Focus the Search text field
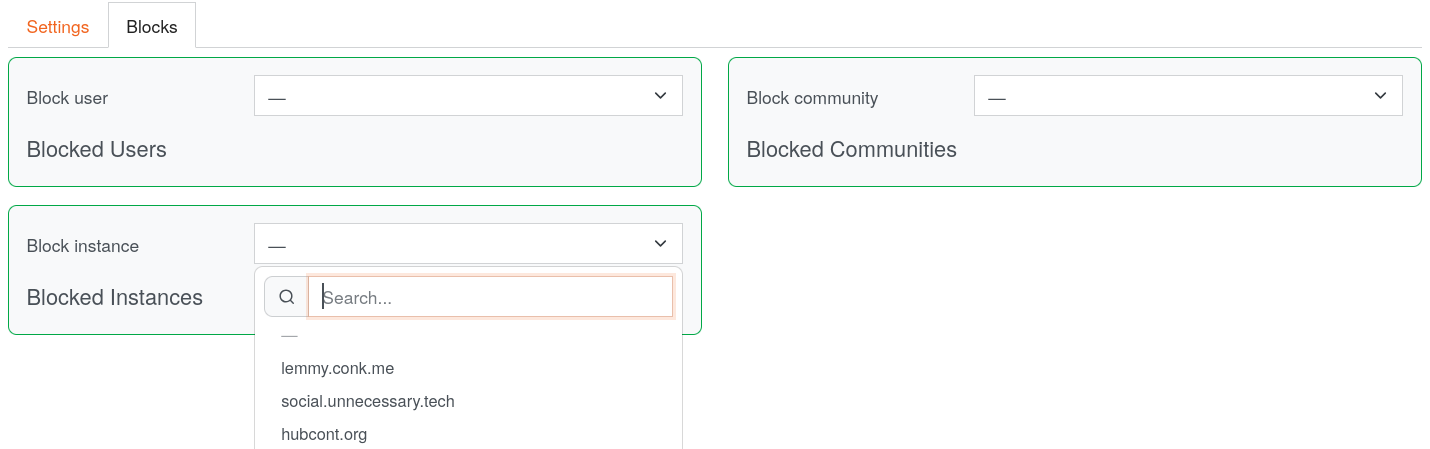Image resolution: width=1430 pixels, height=449 pixels. click(490, 297)
